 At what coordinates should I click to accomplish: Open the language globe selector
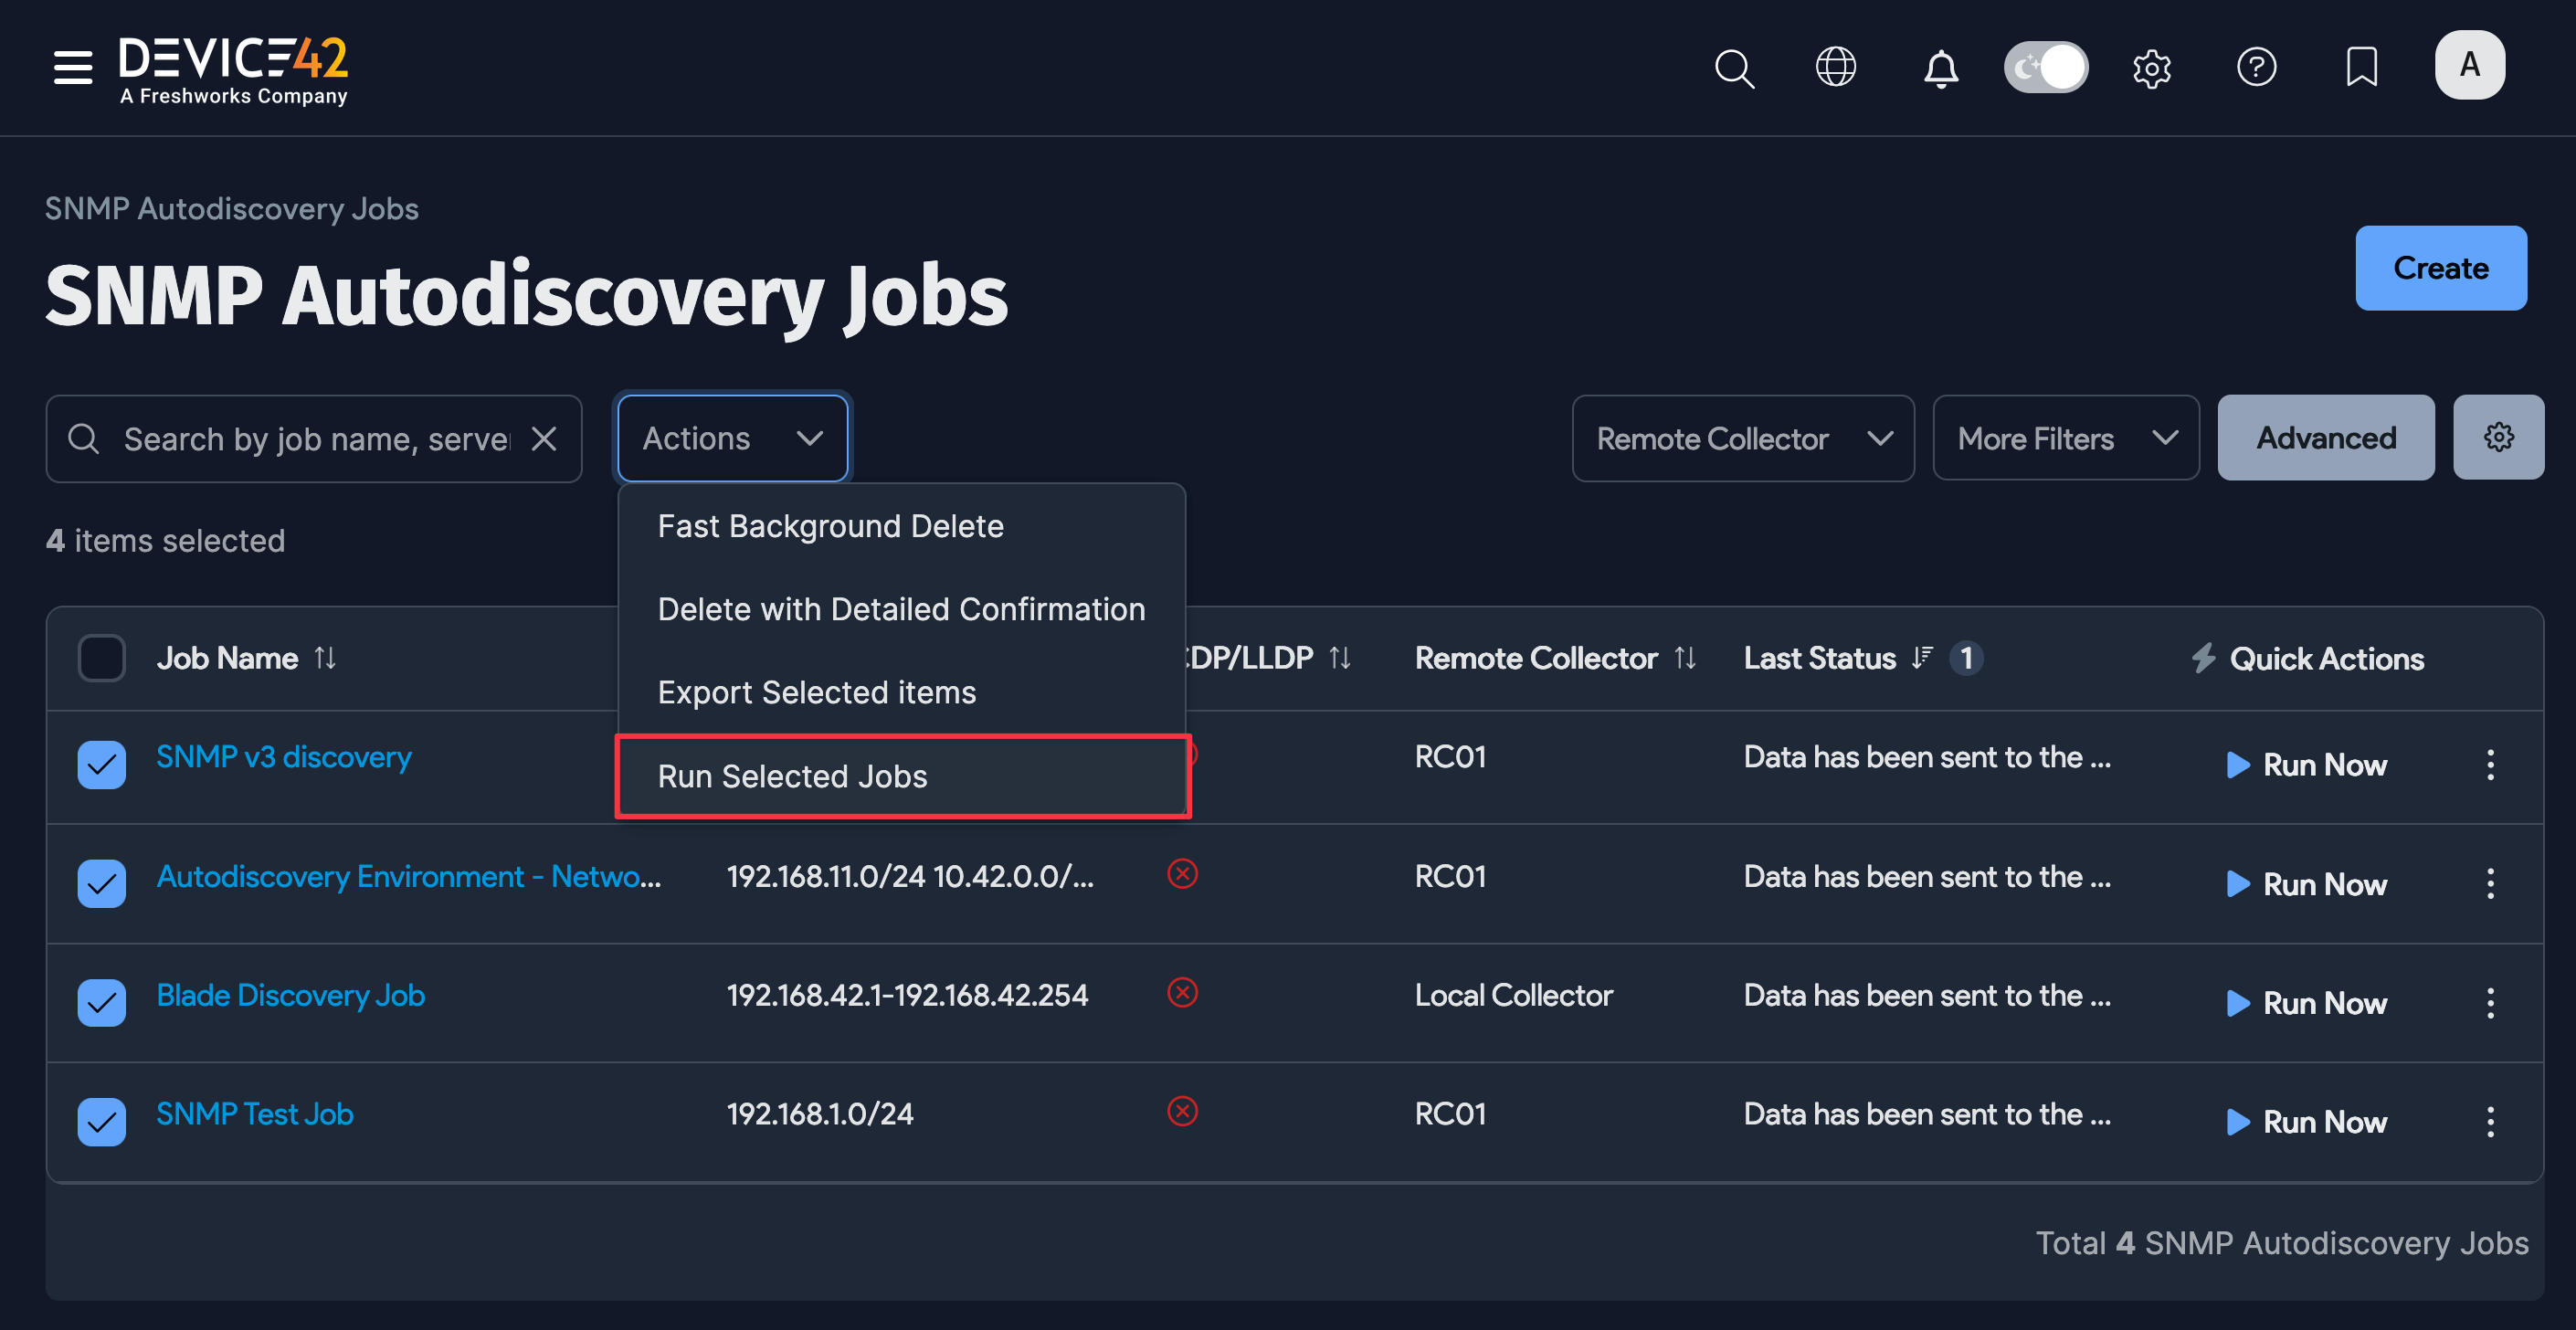point(1836,68)
